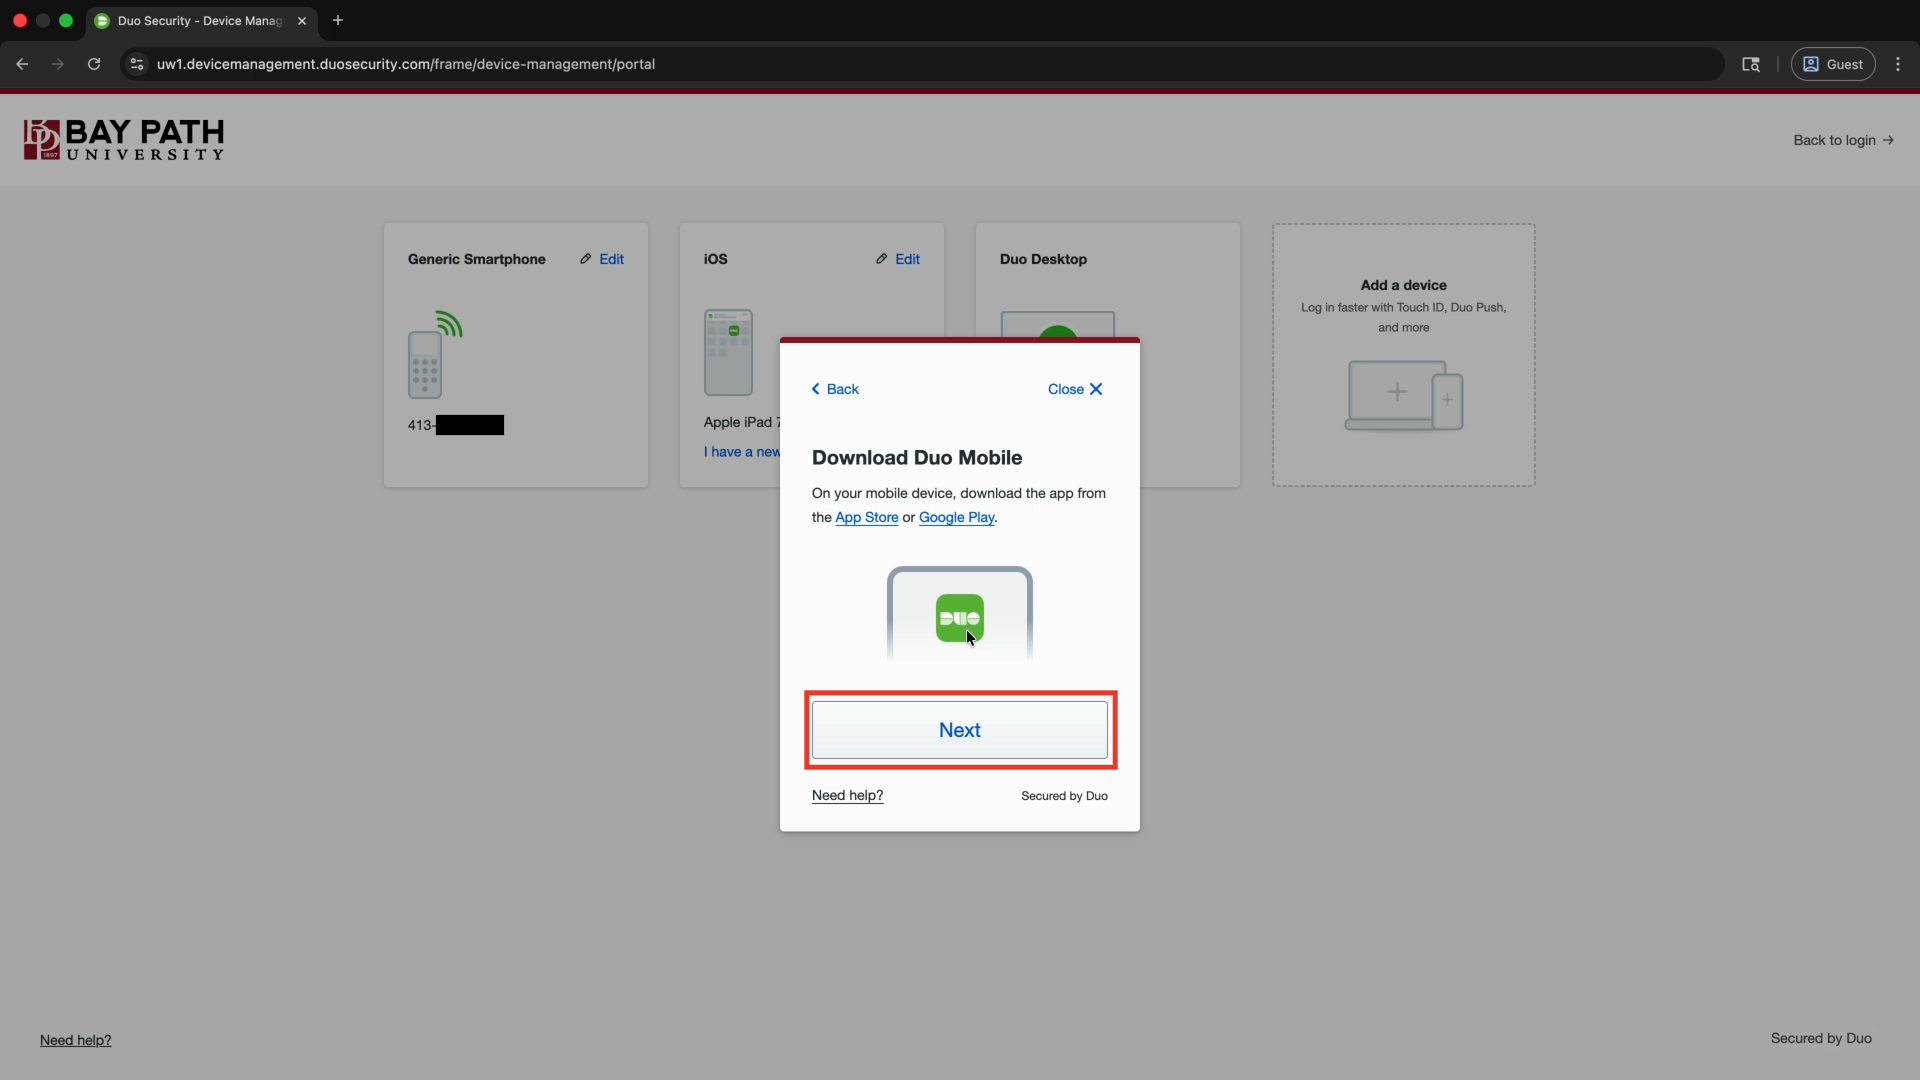The height and width of the screenshot is (1080, 1920).
Task: Click the Generic Smartphone card title
Action: pos(477,259)
